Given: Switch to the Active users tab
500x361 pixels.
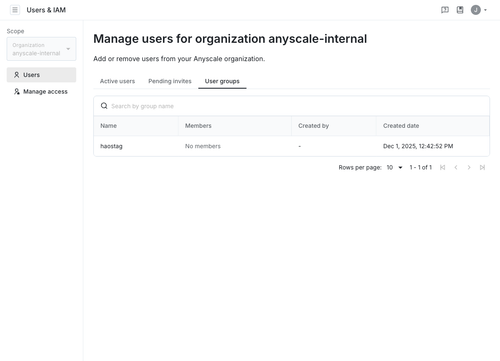Looking at the screenshot, I should [x=117, y=81].
